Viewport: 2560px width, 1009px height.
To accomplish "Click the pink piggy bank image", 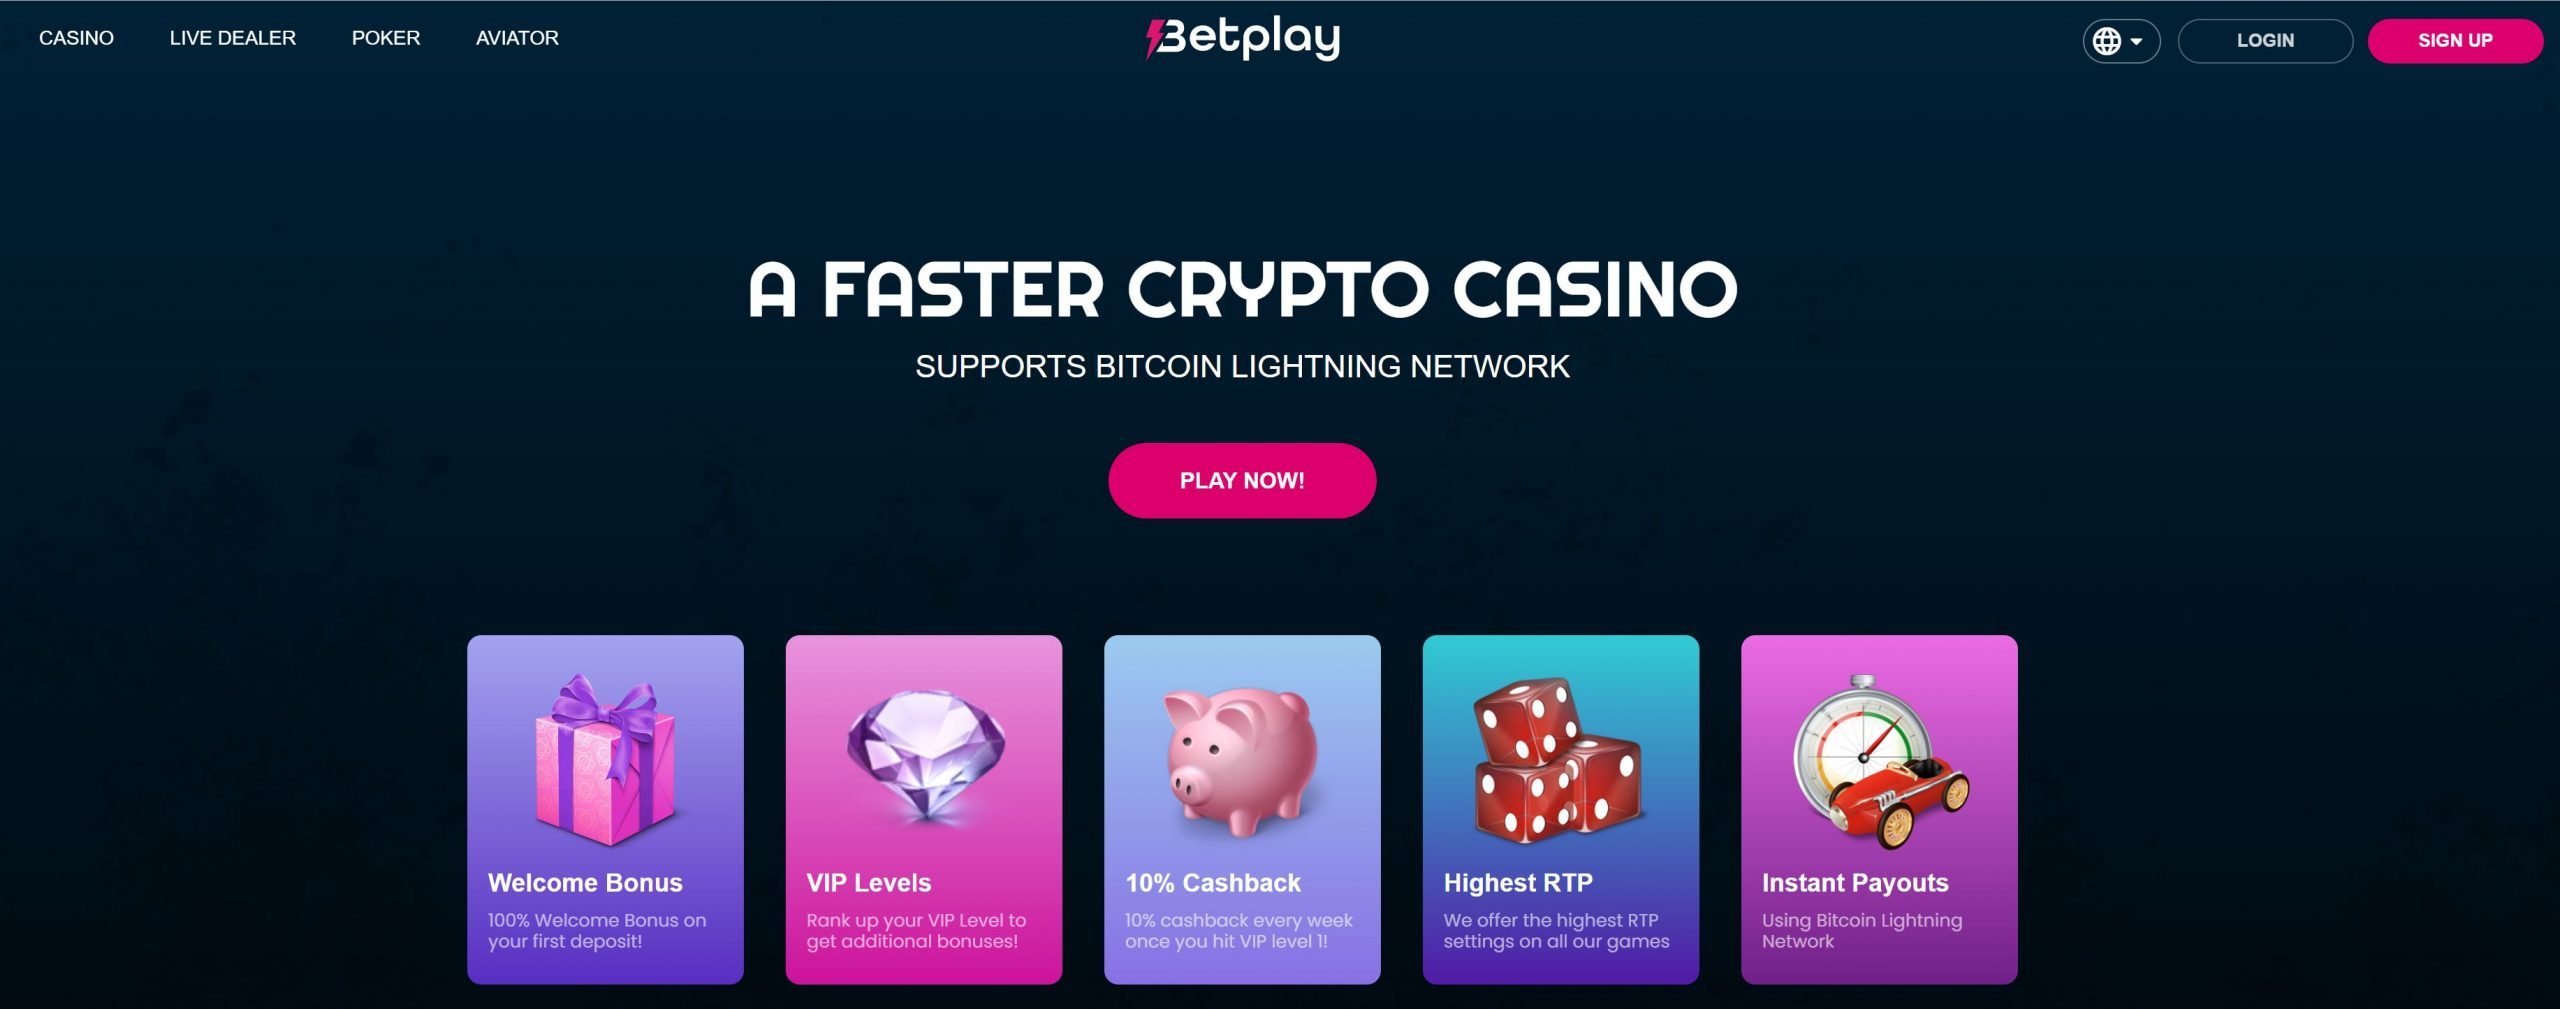I will tap(1240, 760).
